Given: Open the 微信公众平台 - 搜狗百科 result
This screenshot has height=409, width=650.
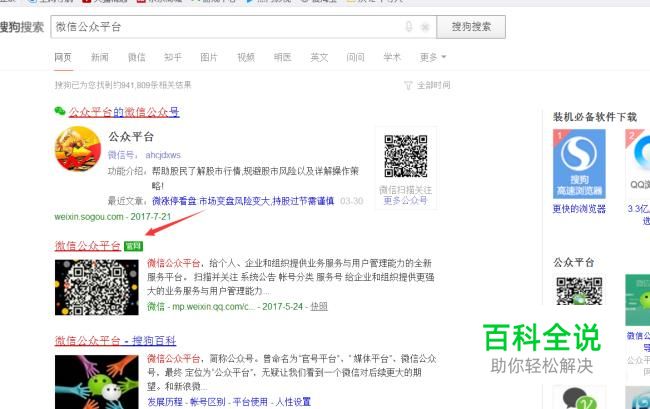Looking at the screenshot, I should [115, 341].
